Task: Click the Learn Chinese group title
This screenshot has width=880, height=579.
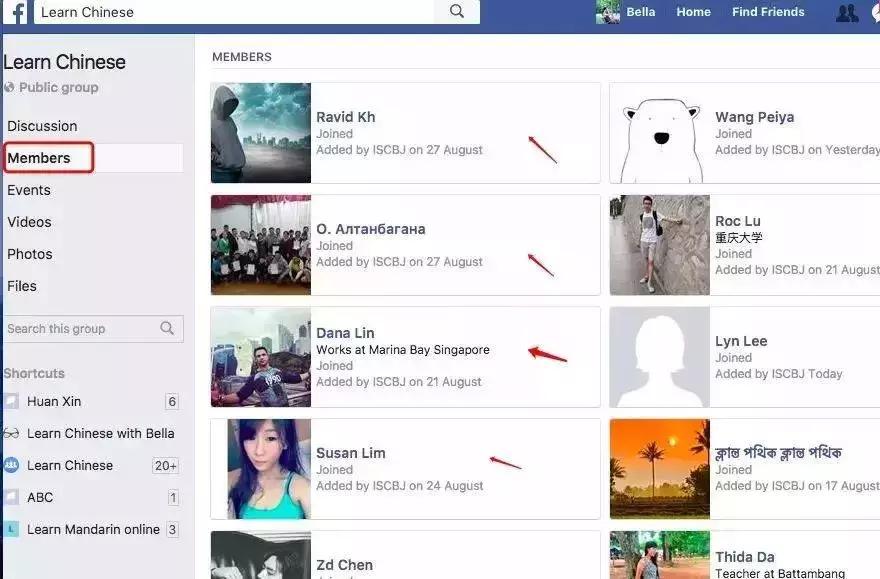Action: point(64,62)
